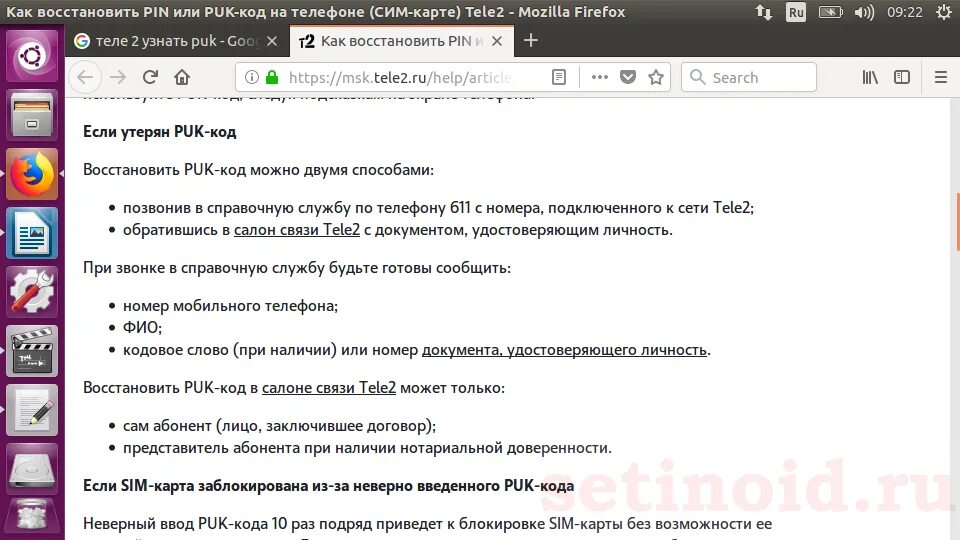Go back to the previous page
The height and width of the screenshot is (540, 960).
pyautogui.click(x=85, y=77)
